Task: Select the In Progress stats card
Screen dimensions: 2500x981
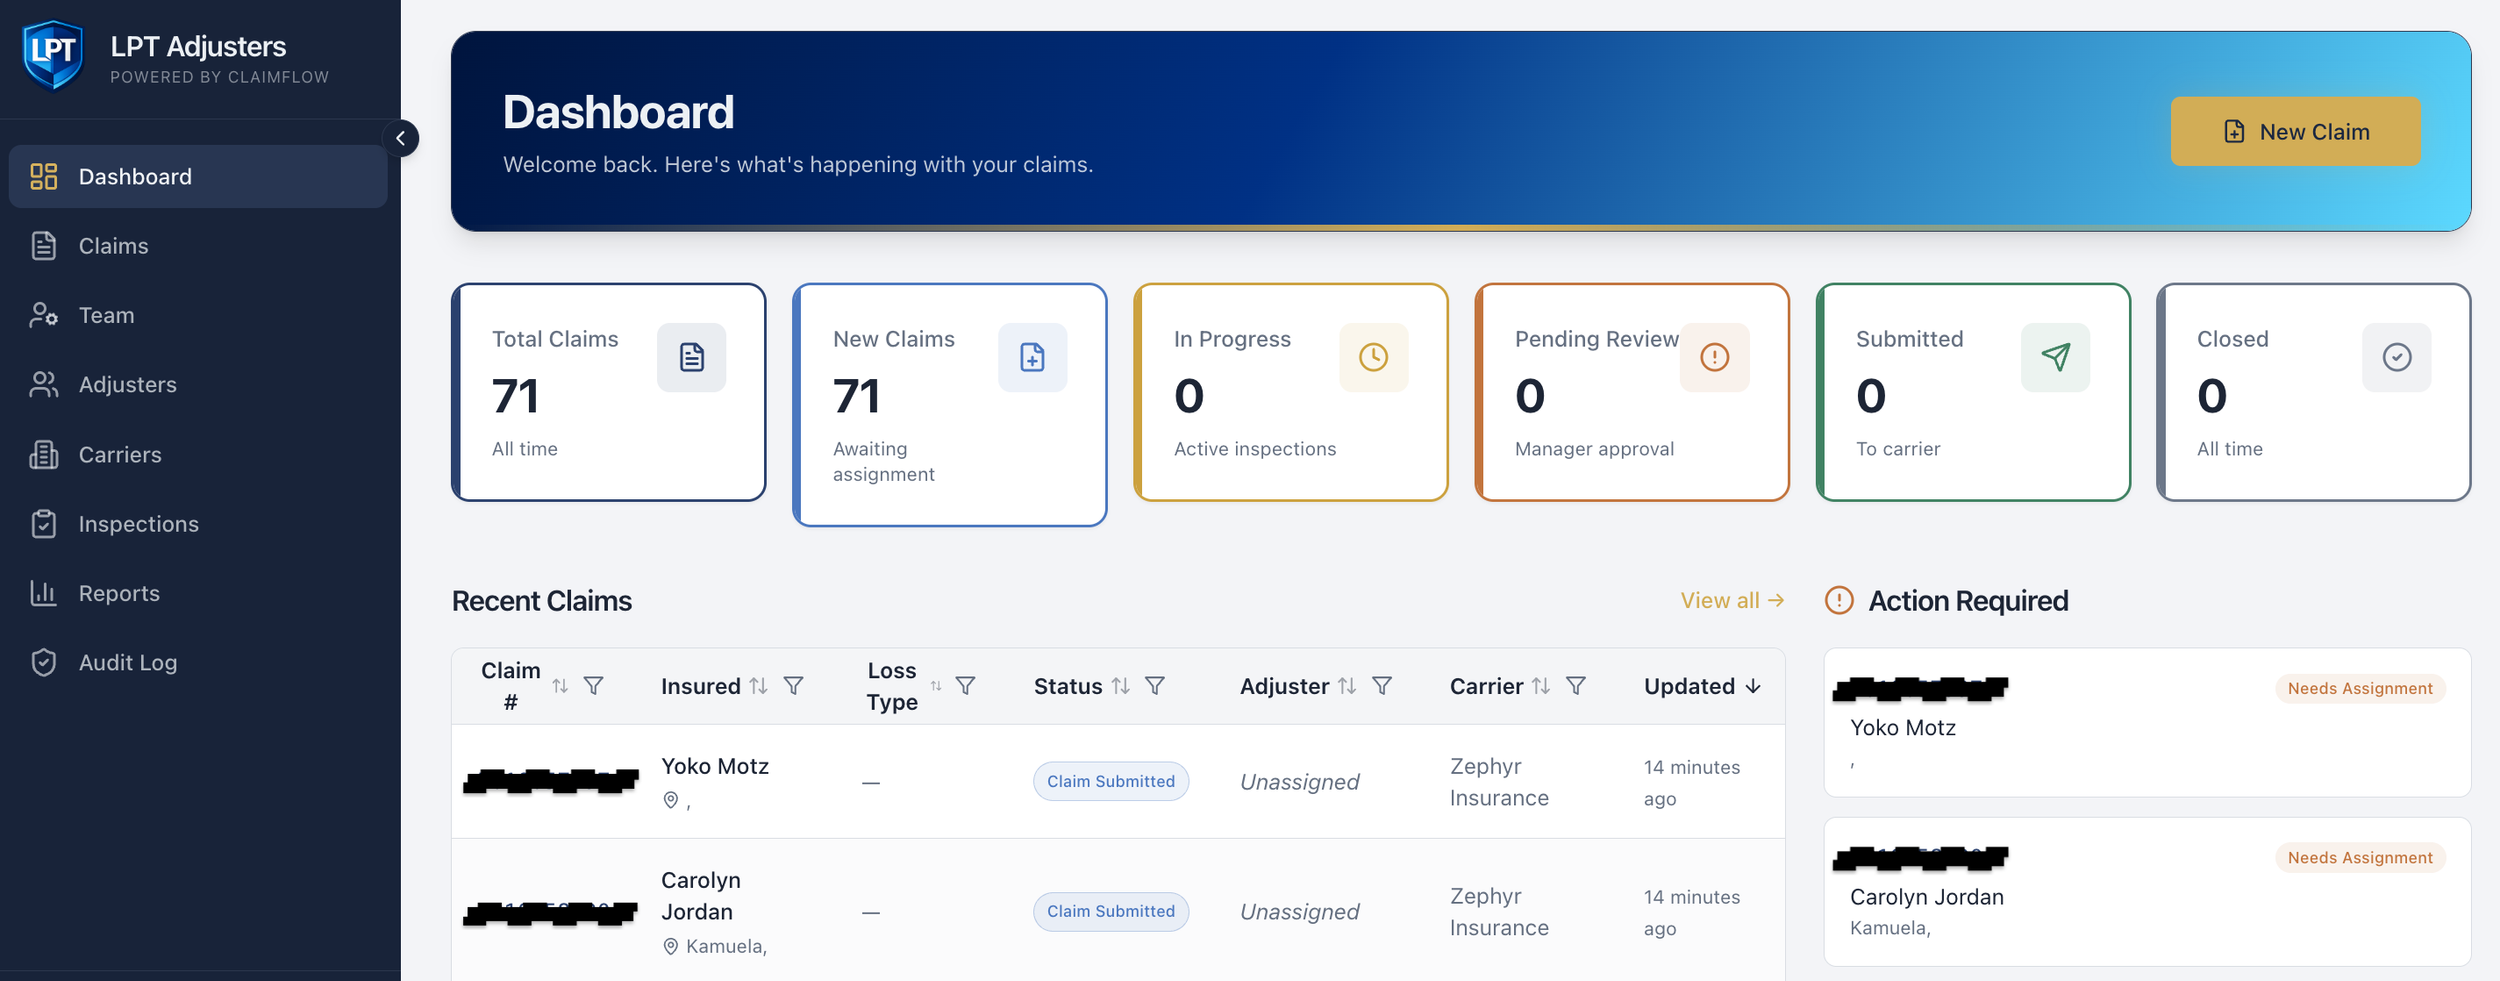Action: point(1290,392)
